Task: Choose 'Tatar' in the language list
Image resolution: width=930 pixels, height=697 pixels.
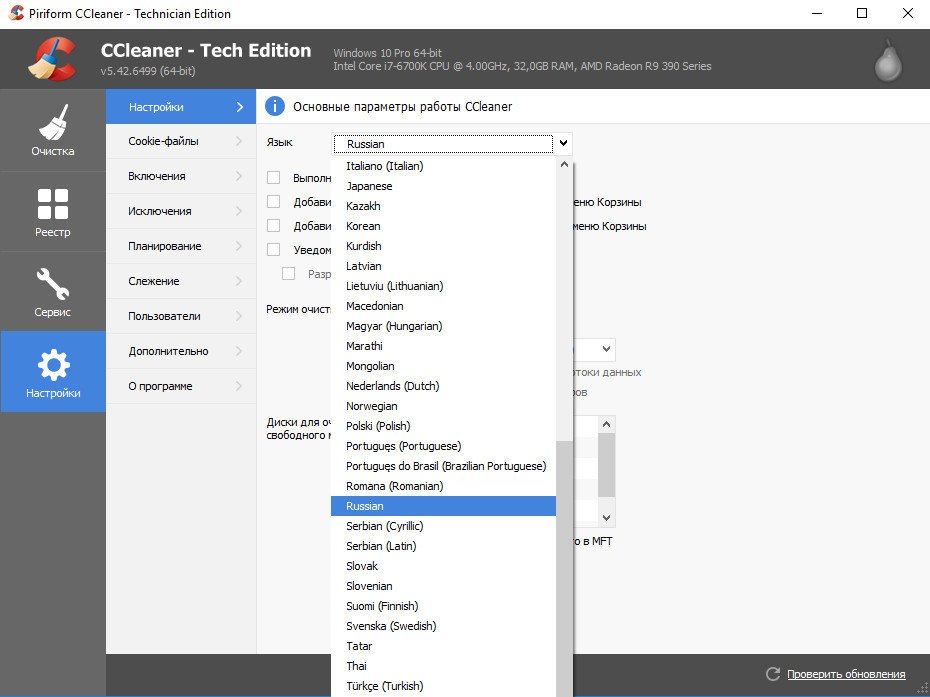Action: click(x=444, y=646)
